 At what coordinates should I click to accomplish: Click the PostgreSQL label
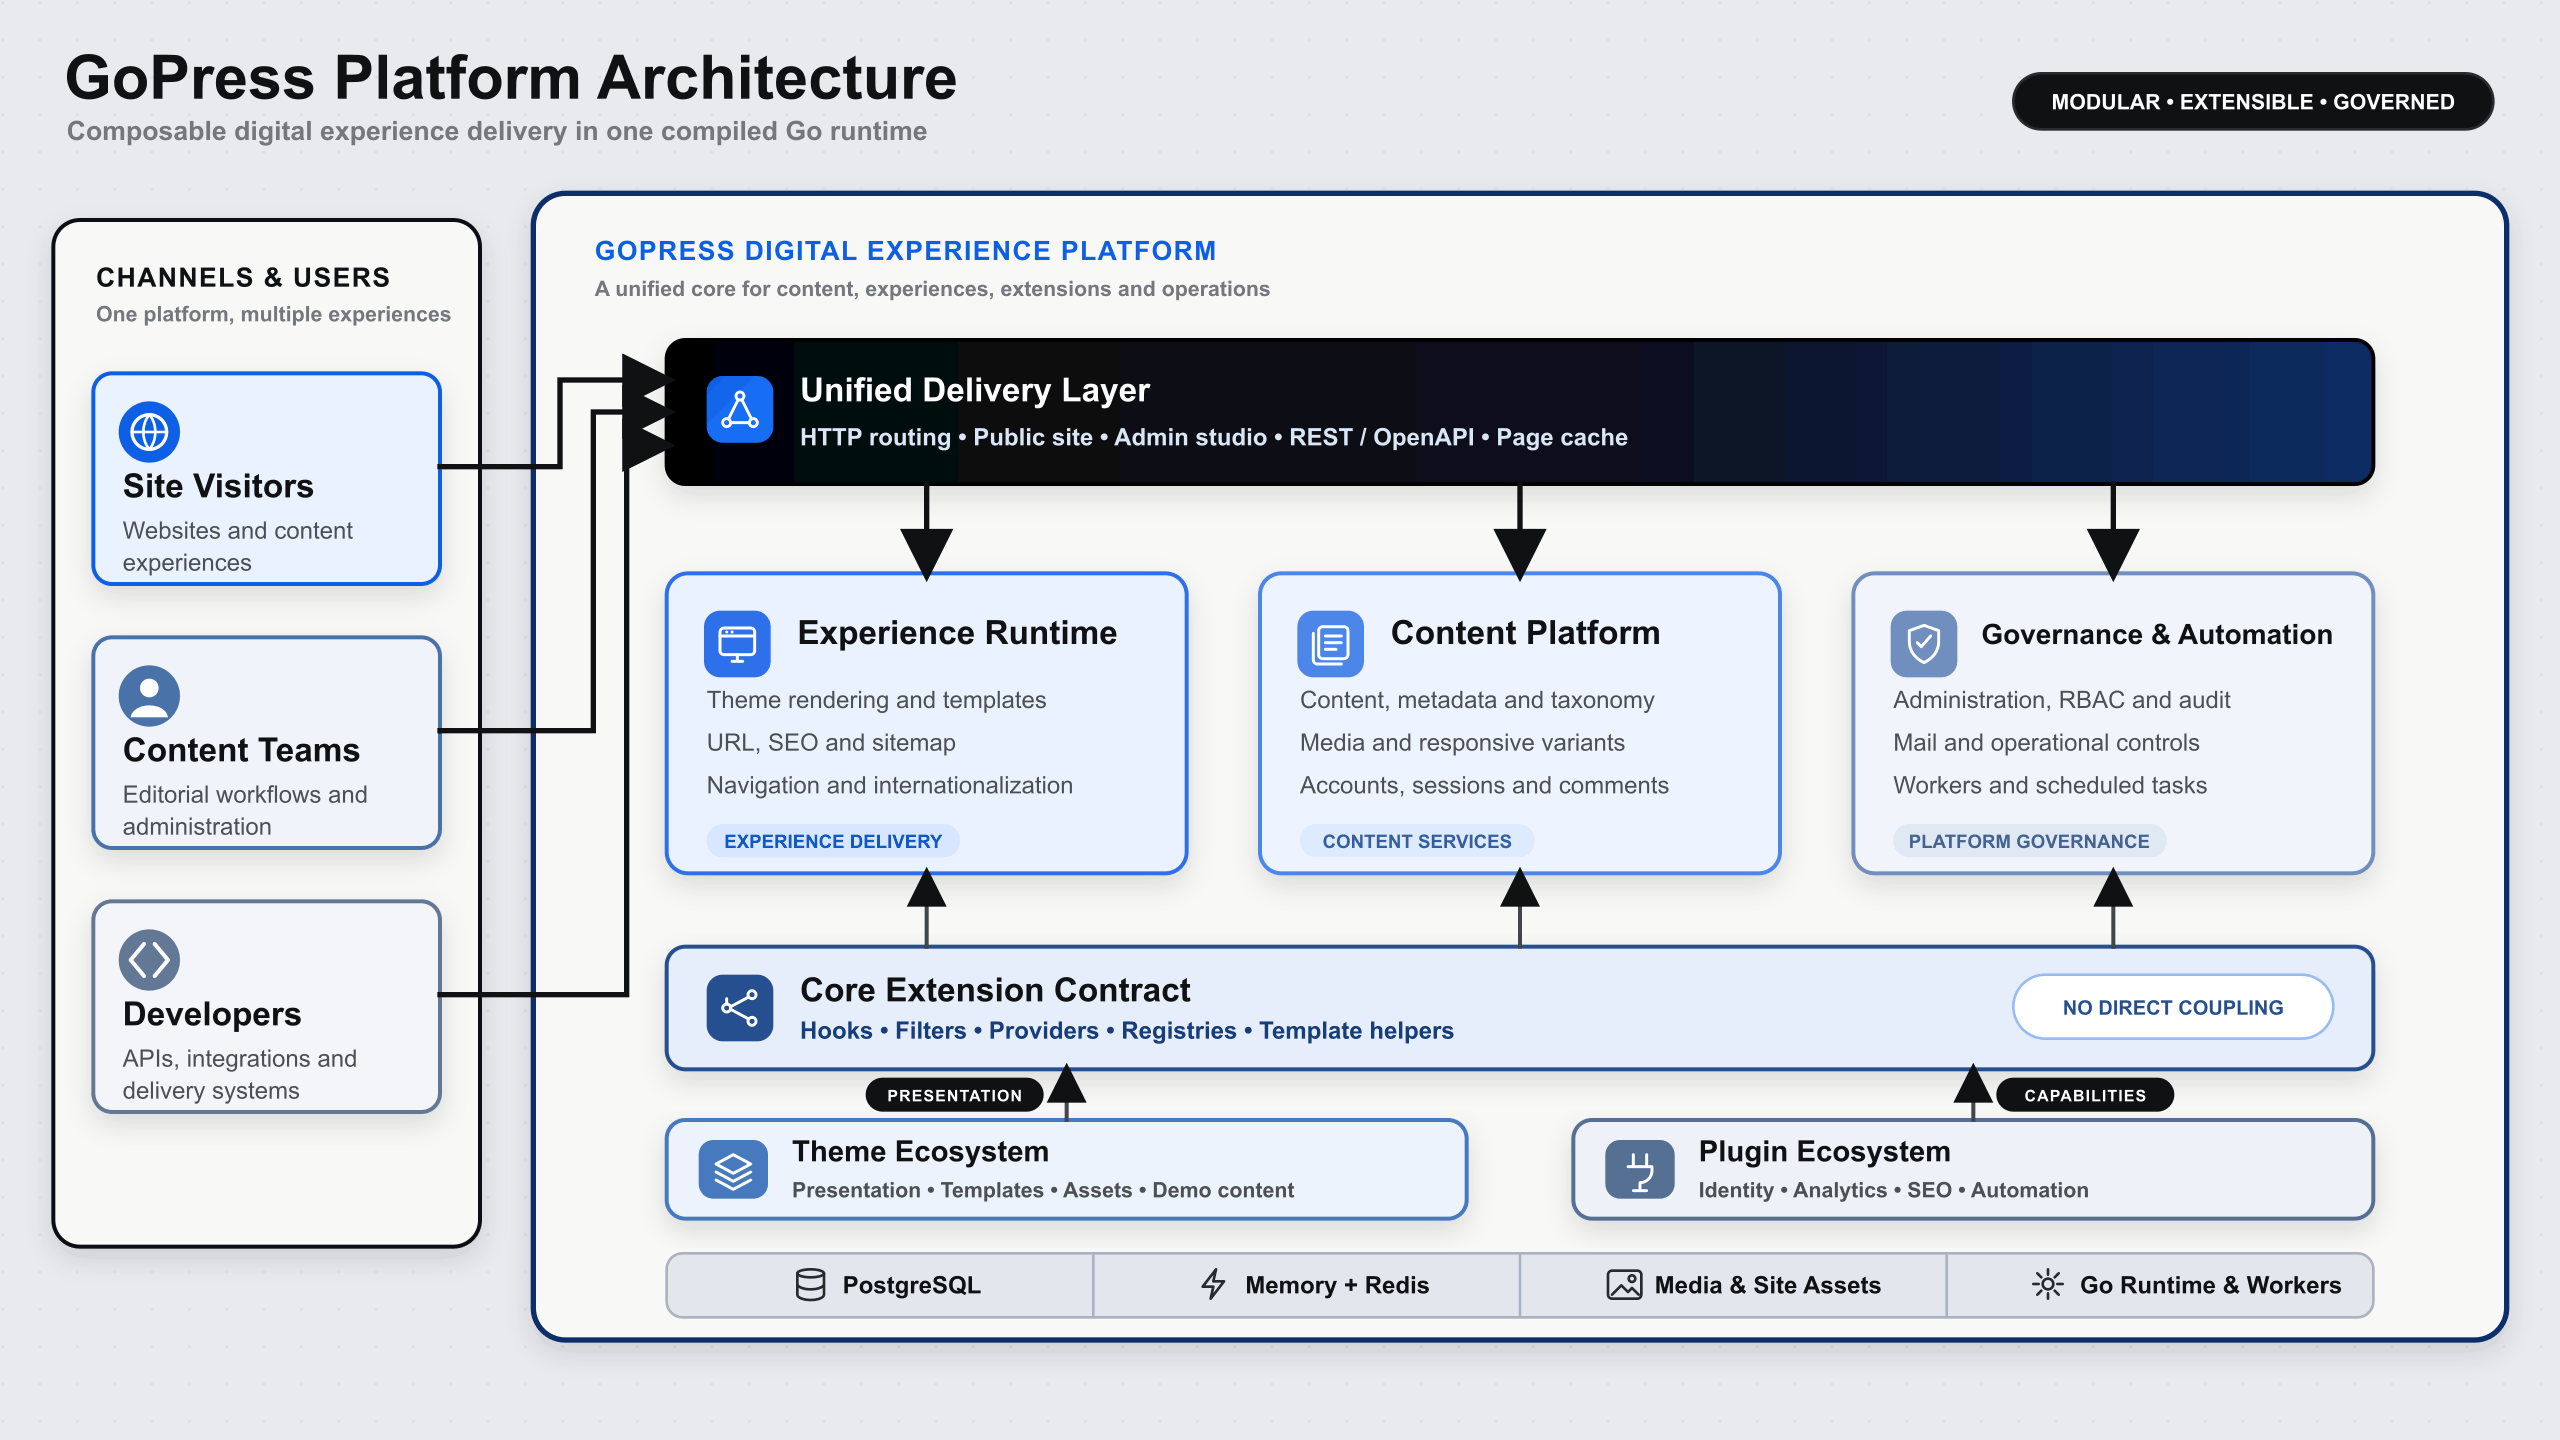click(x=911, y=1285)
